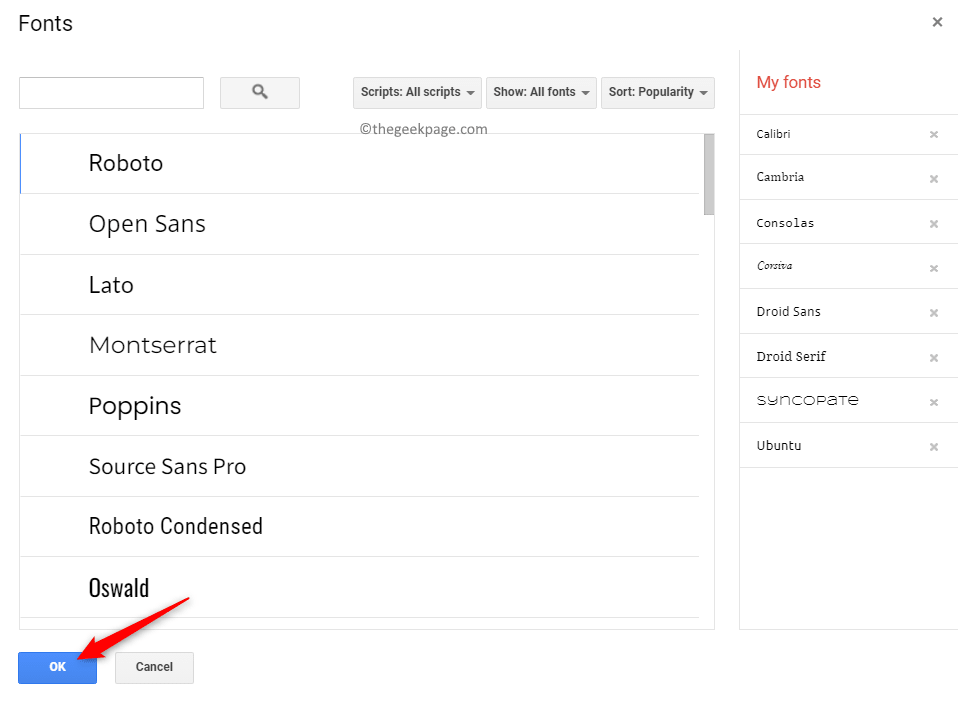
Task: Close the Fonts dialog
Action: point(938,21)
